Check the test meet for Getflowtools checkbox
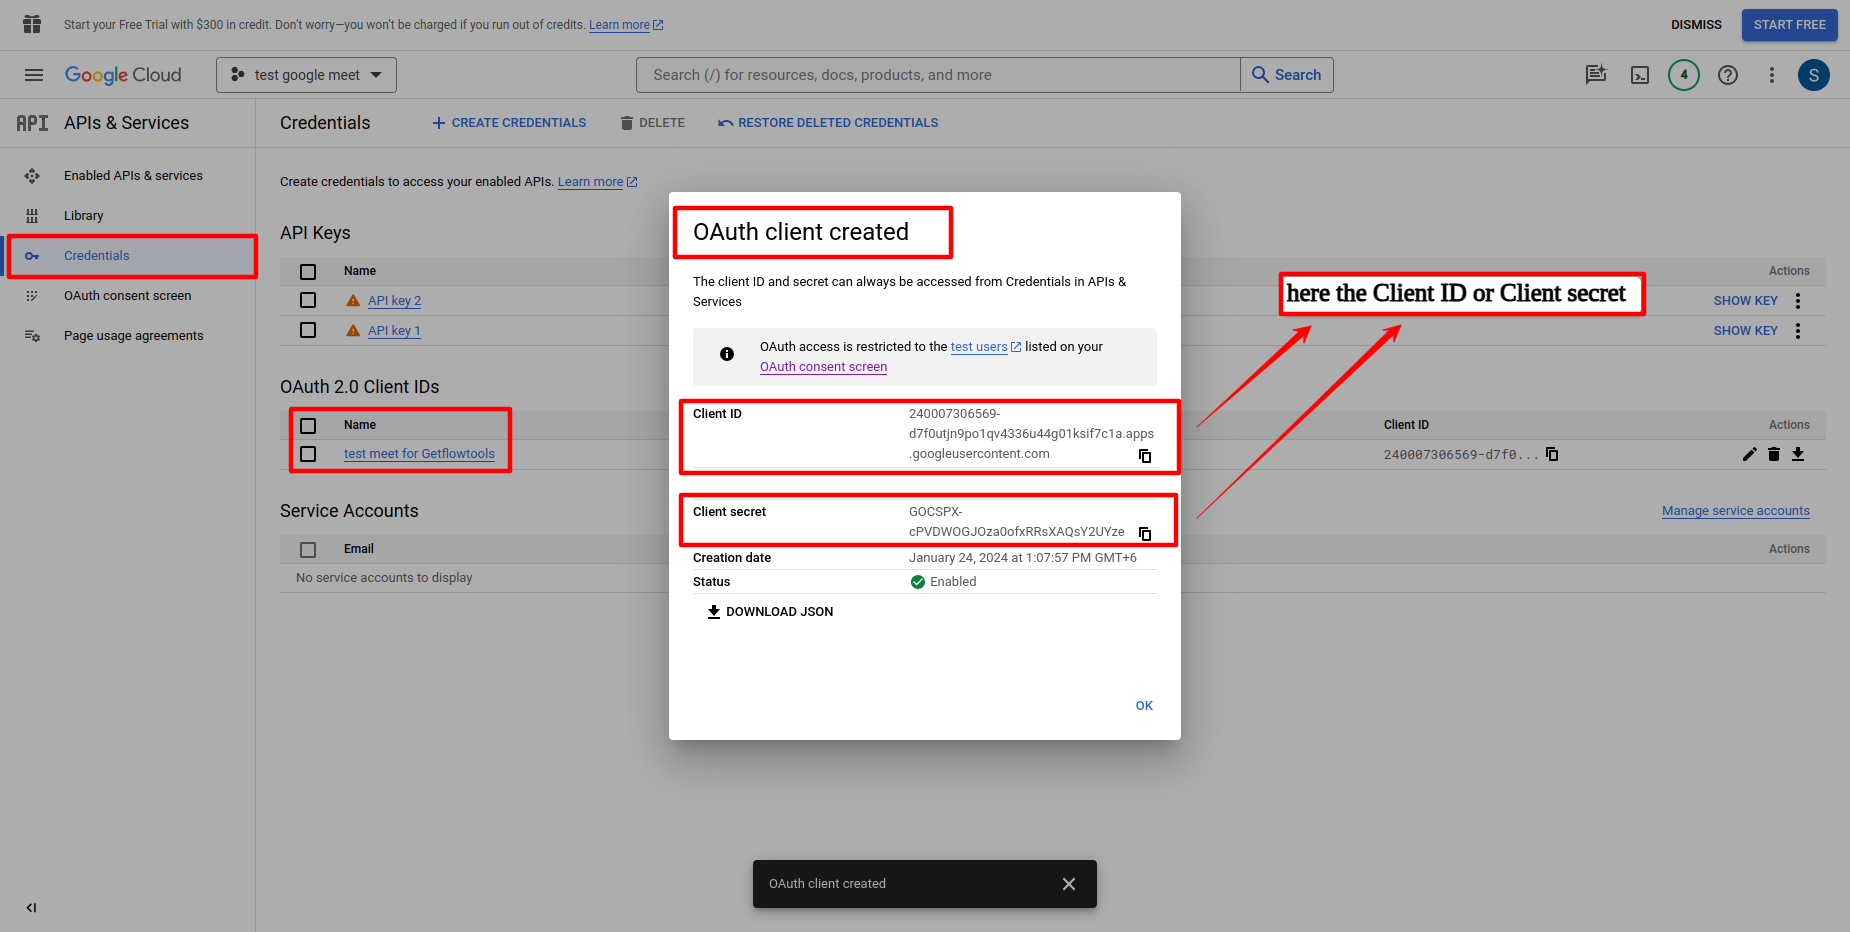This screenshot has width=1850, height=932. coord(308,454)
